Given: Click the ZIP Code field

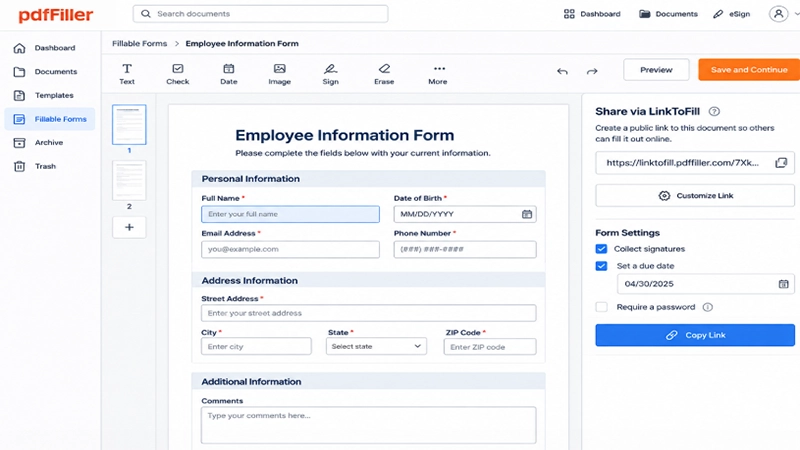Looking at the screenshot, I should [490, 347].
